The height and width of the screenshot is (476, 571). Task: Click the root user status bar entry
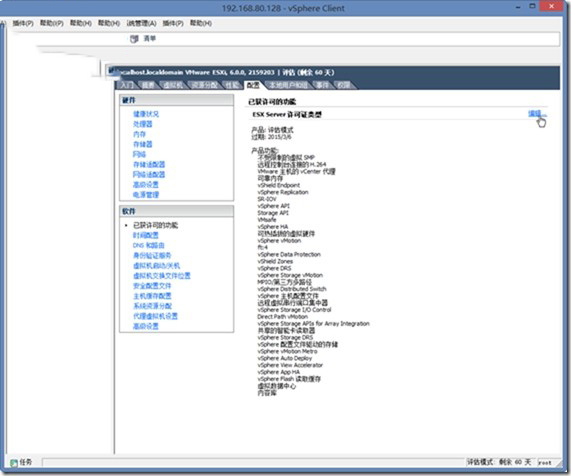pos(544,463)
